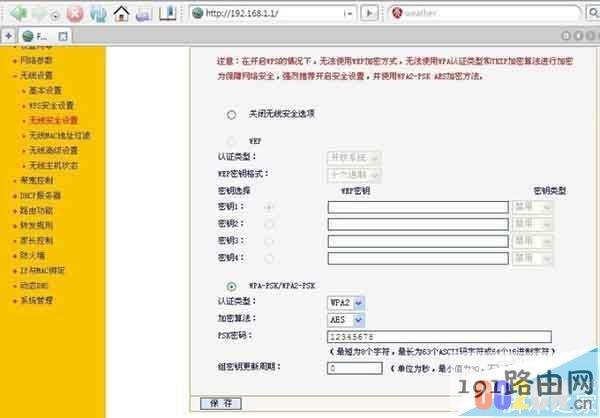Click the 保存 save button

(221, 403)
